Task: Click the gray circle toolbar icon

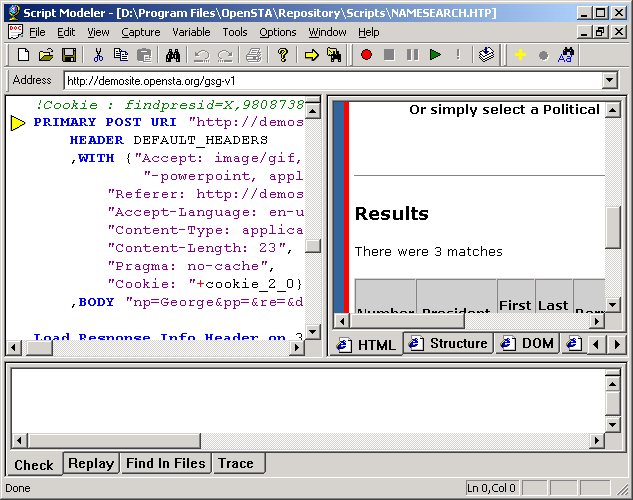Action: coord(543,55)
